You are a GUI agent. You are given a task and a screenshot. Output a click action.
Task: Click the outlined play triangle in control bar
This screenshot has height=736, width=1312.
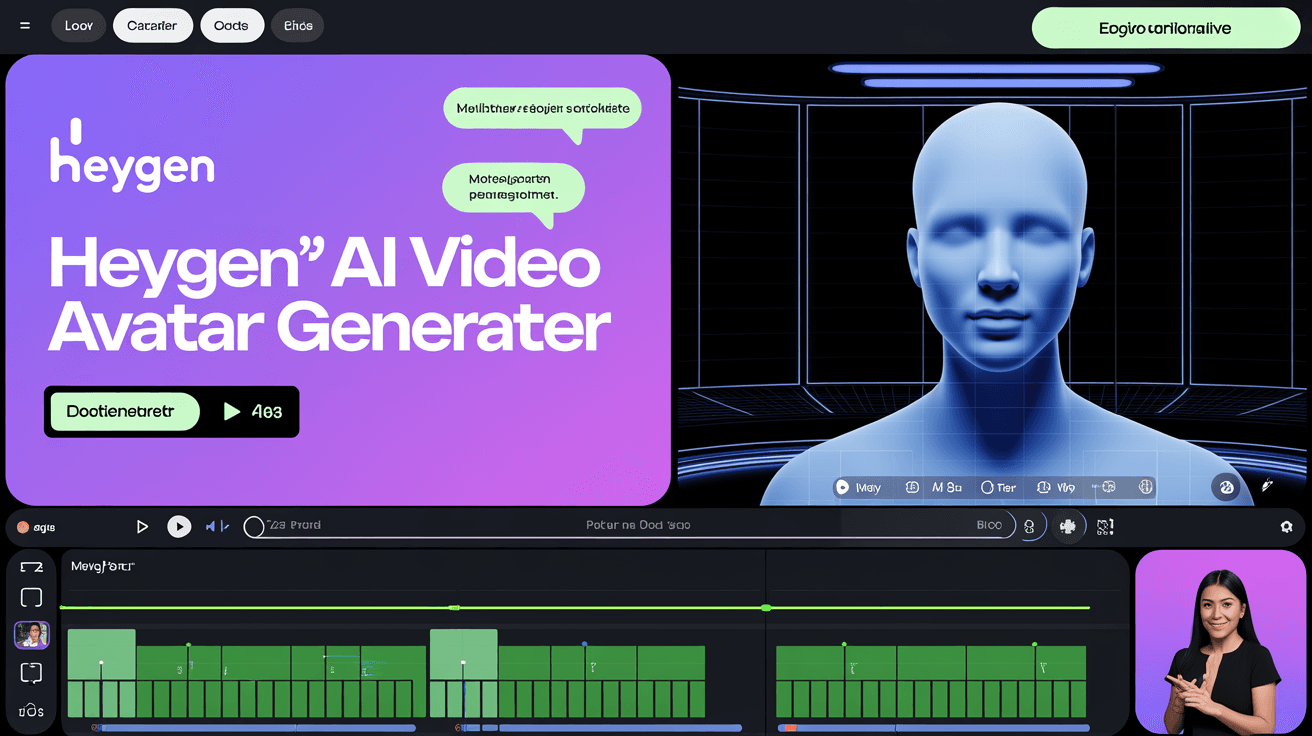click(x=142, y=526)
